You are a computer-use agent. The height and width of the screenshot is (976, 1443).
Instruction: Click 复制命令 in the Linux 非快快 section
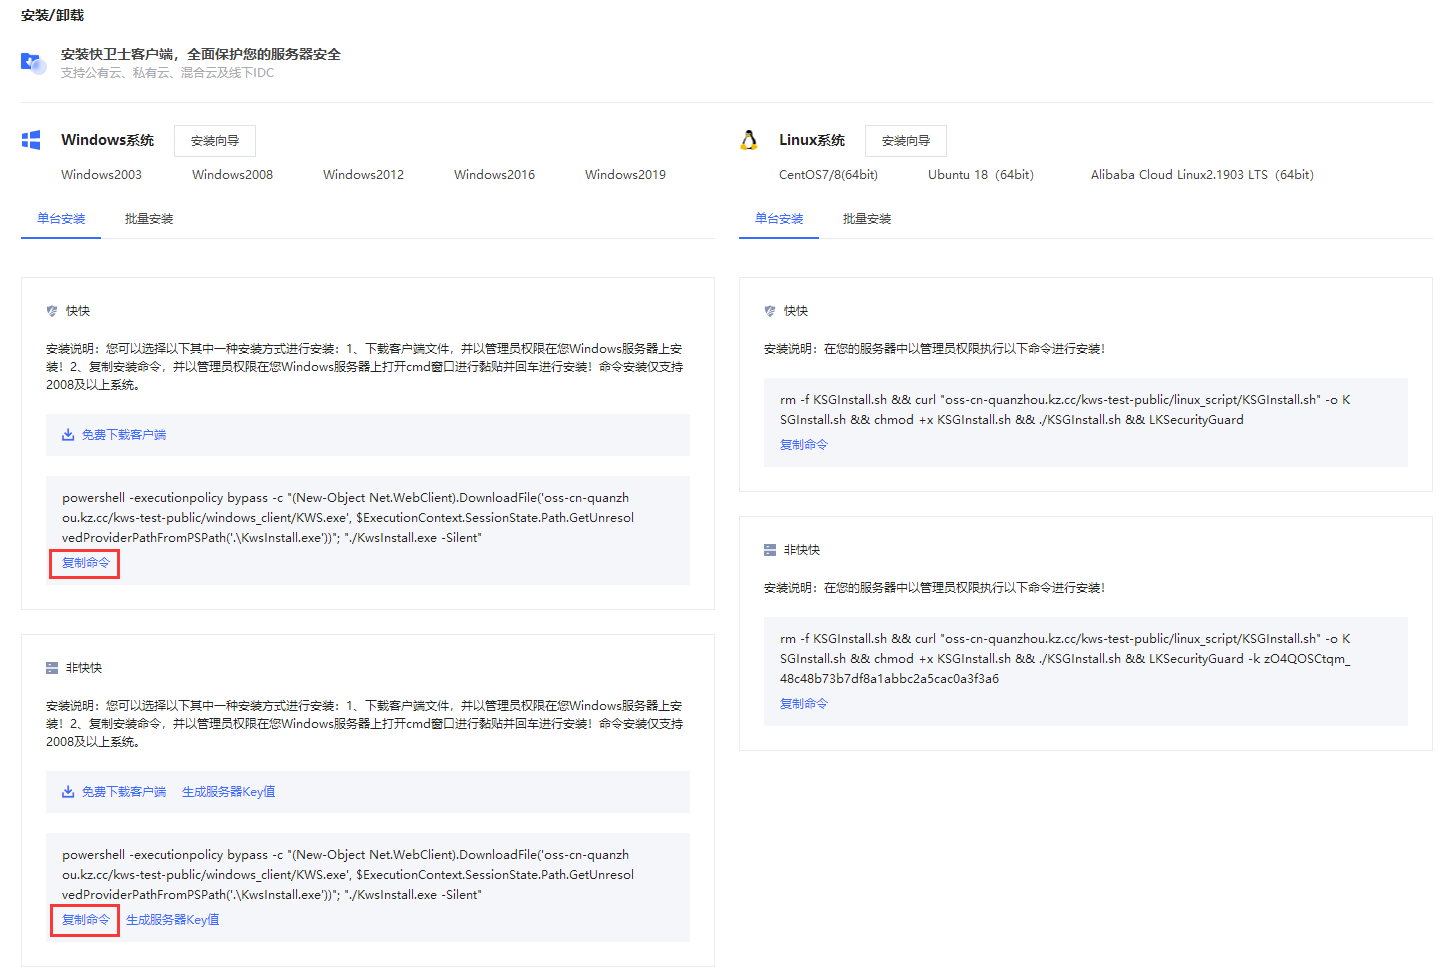(x=804, y=704)
